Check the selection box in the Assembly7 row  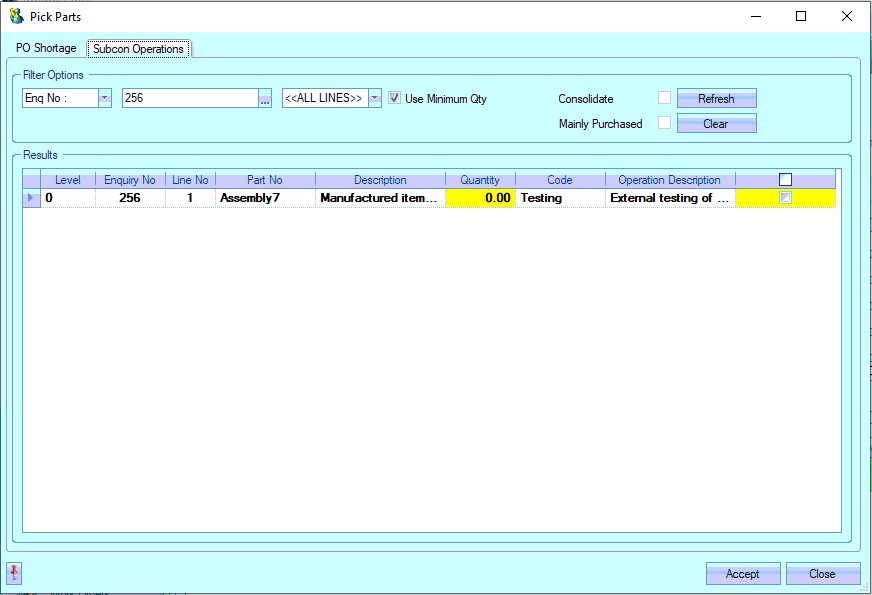point(785,198)
